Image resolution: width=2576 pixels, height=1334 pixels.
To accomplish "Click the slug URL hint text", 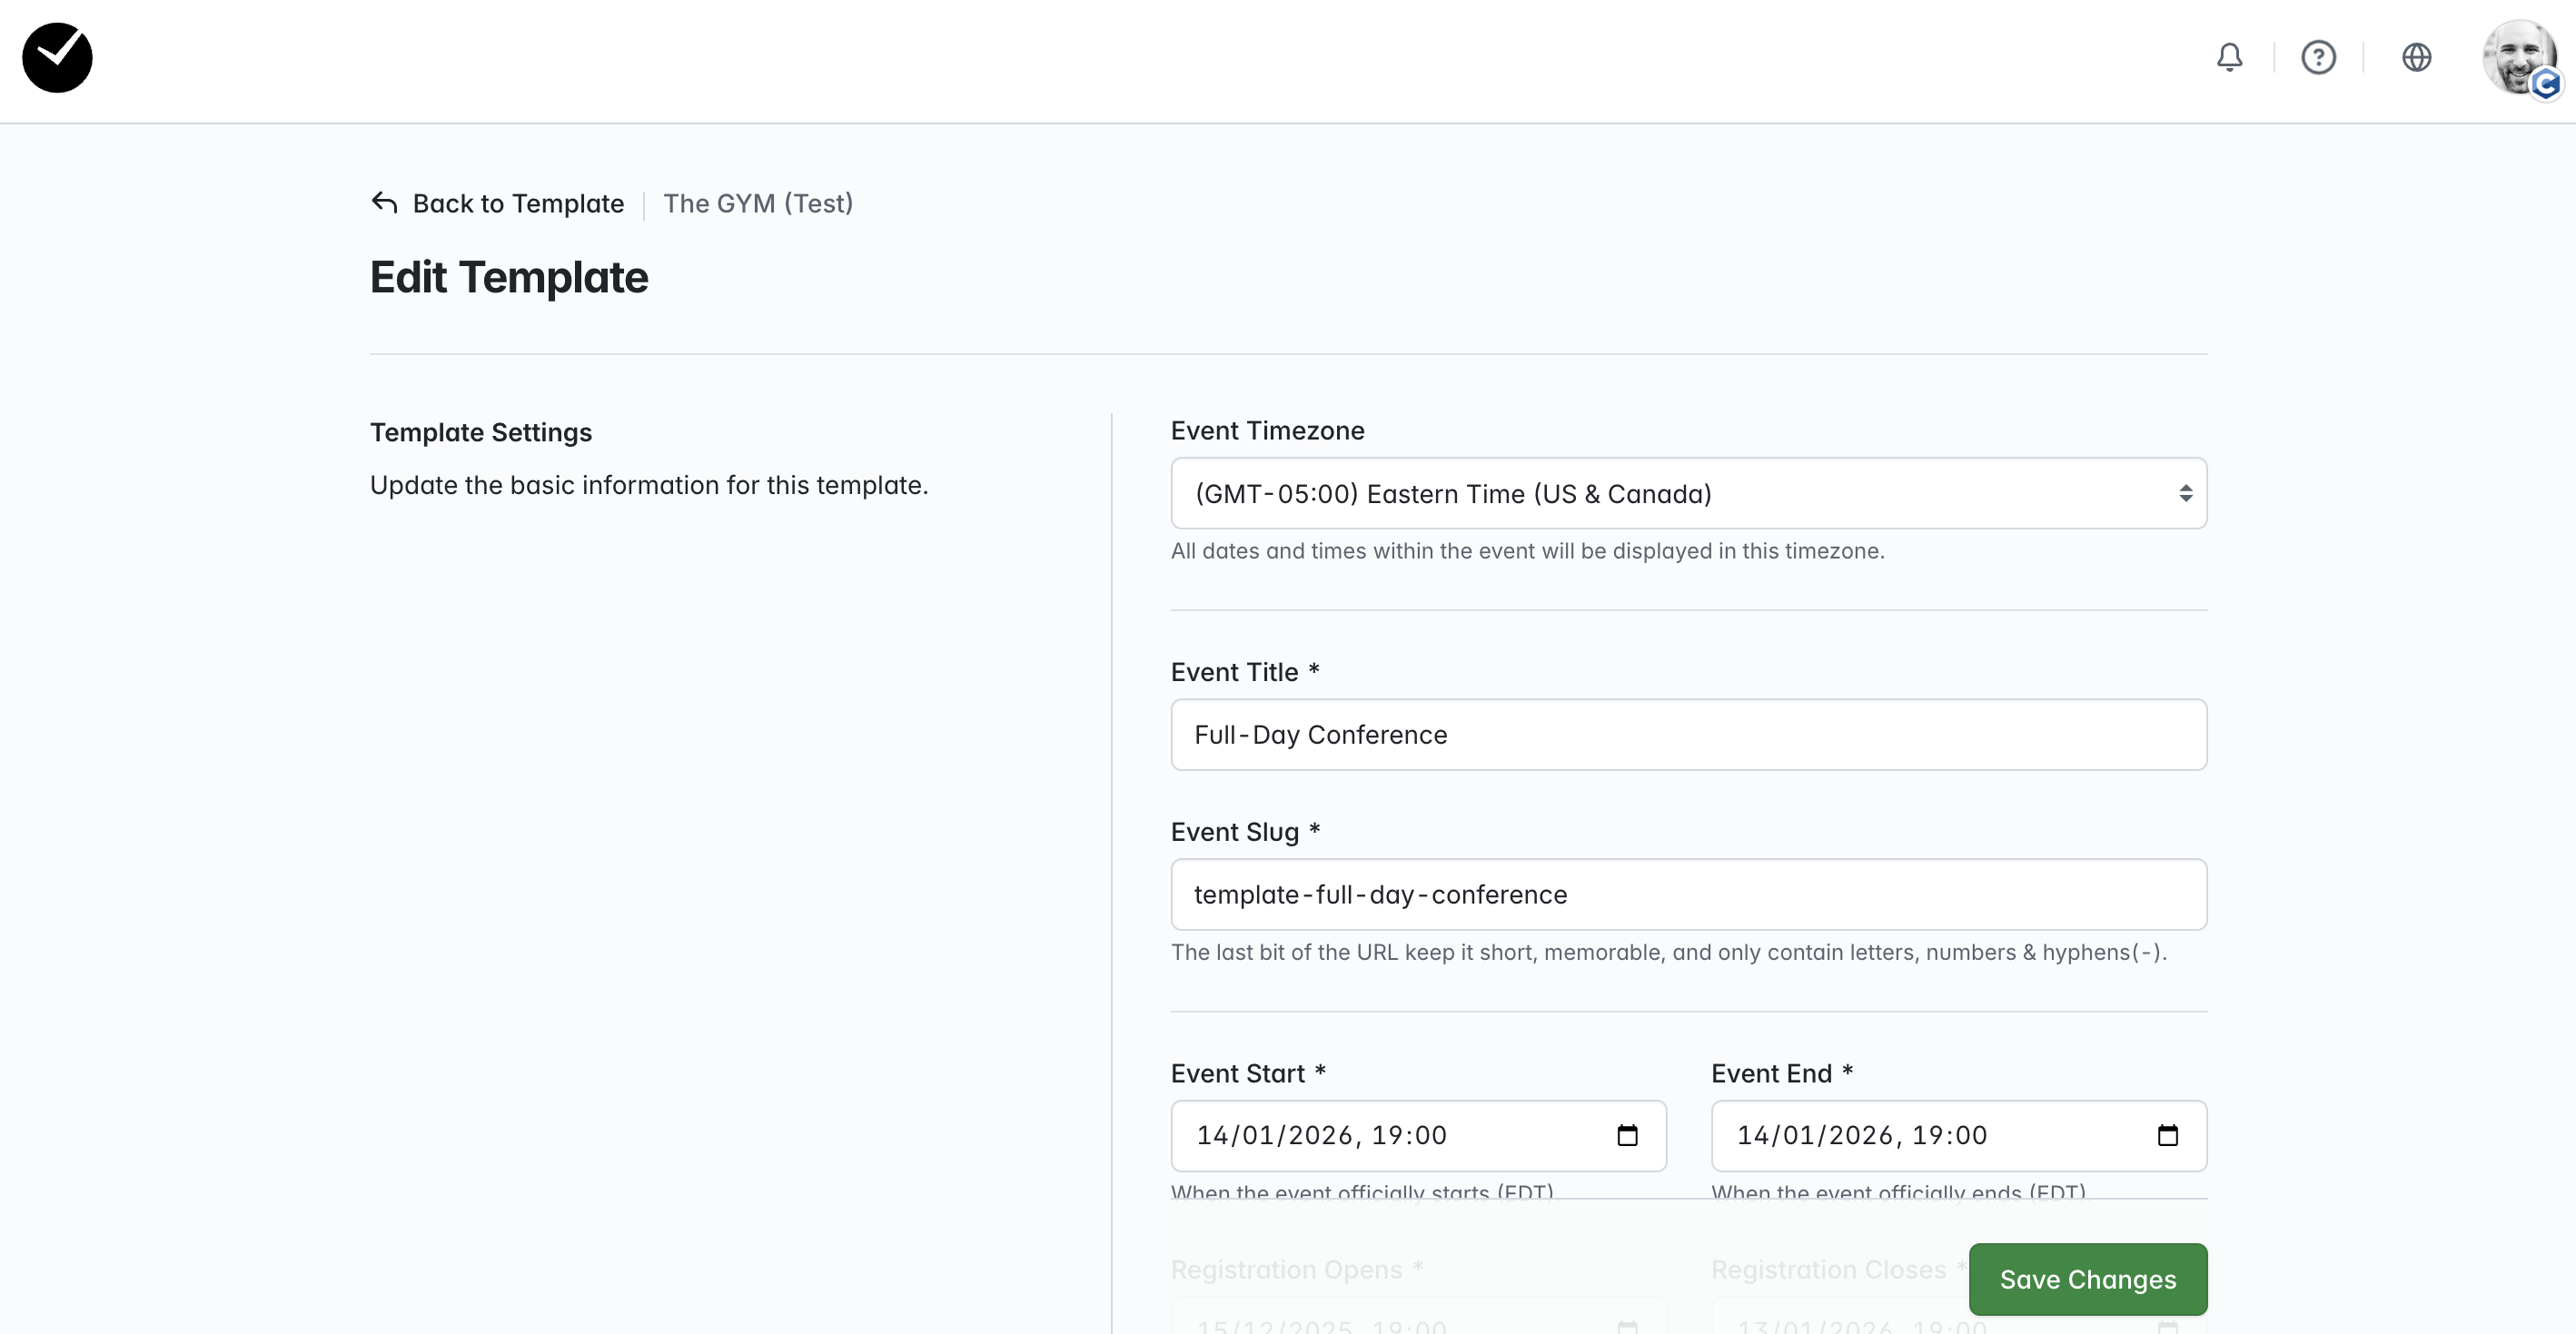I will coord(1668,952).
